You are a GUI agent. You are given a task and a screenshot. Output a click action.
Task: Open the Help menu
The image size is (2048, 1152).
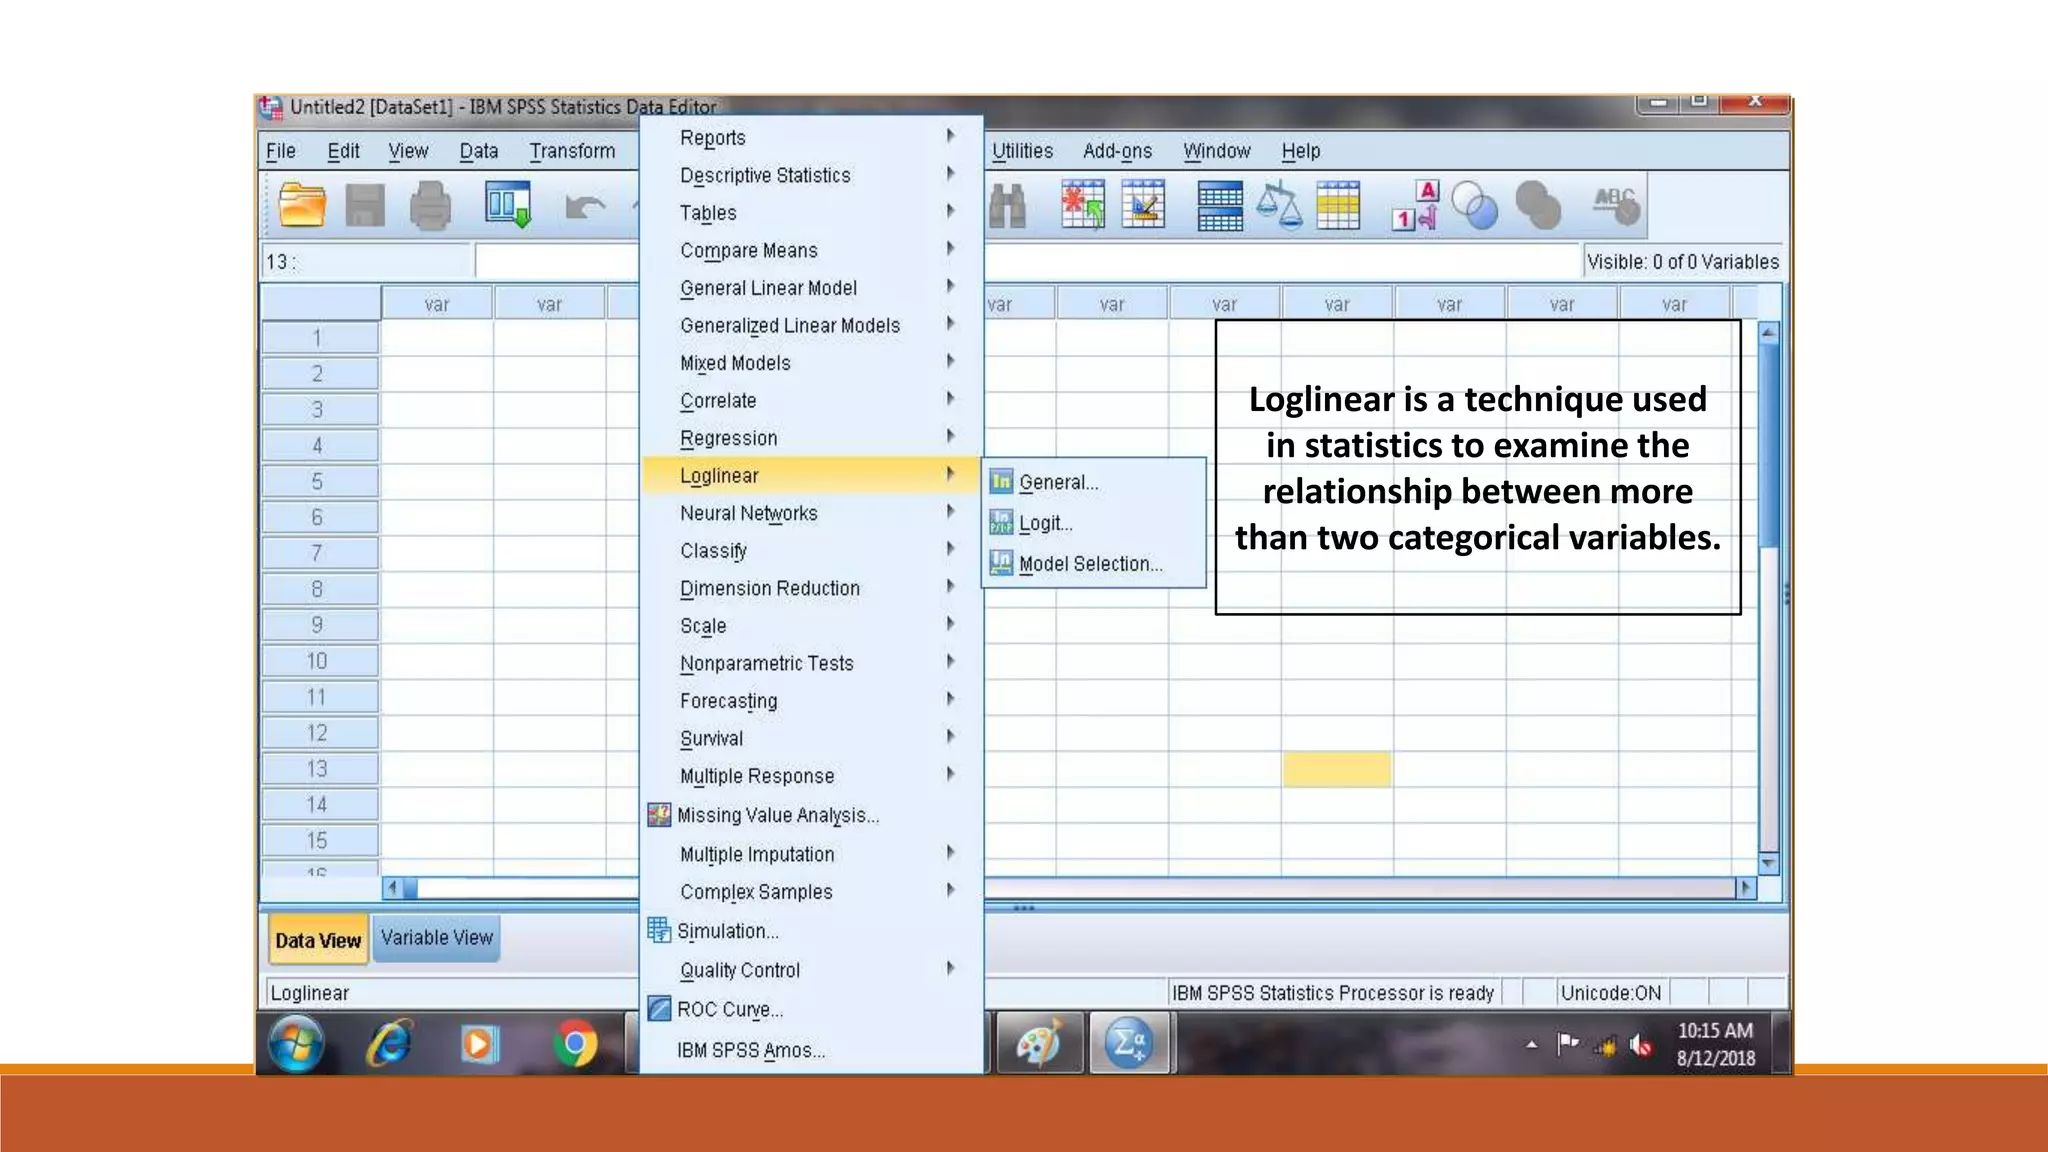click(x=1301, y=151)
